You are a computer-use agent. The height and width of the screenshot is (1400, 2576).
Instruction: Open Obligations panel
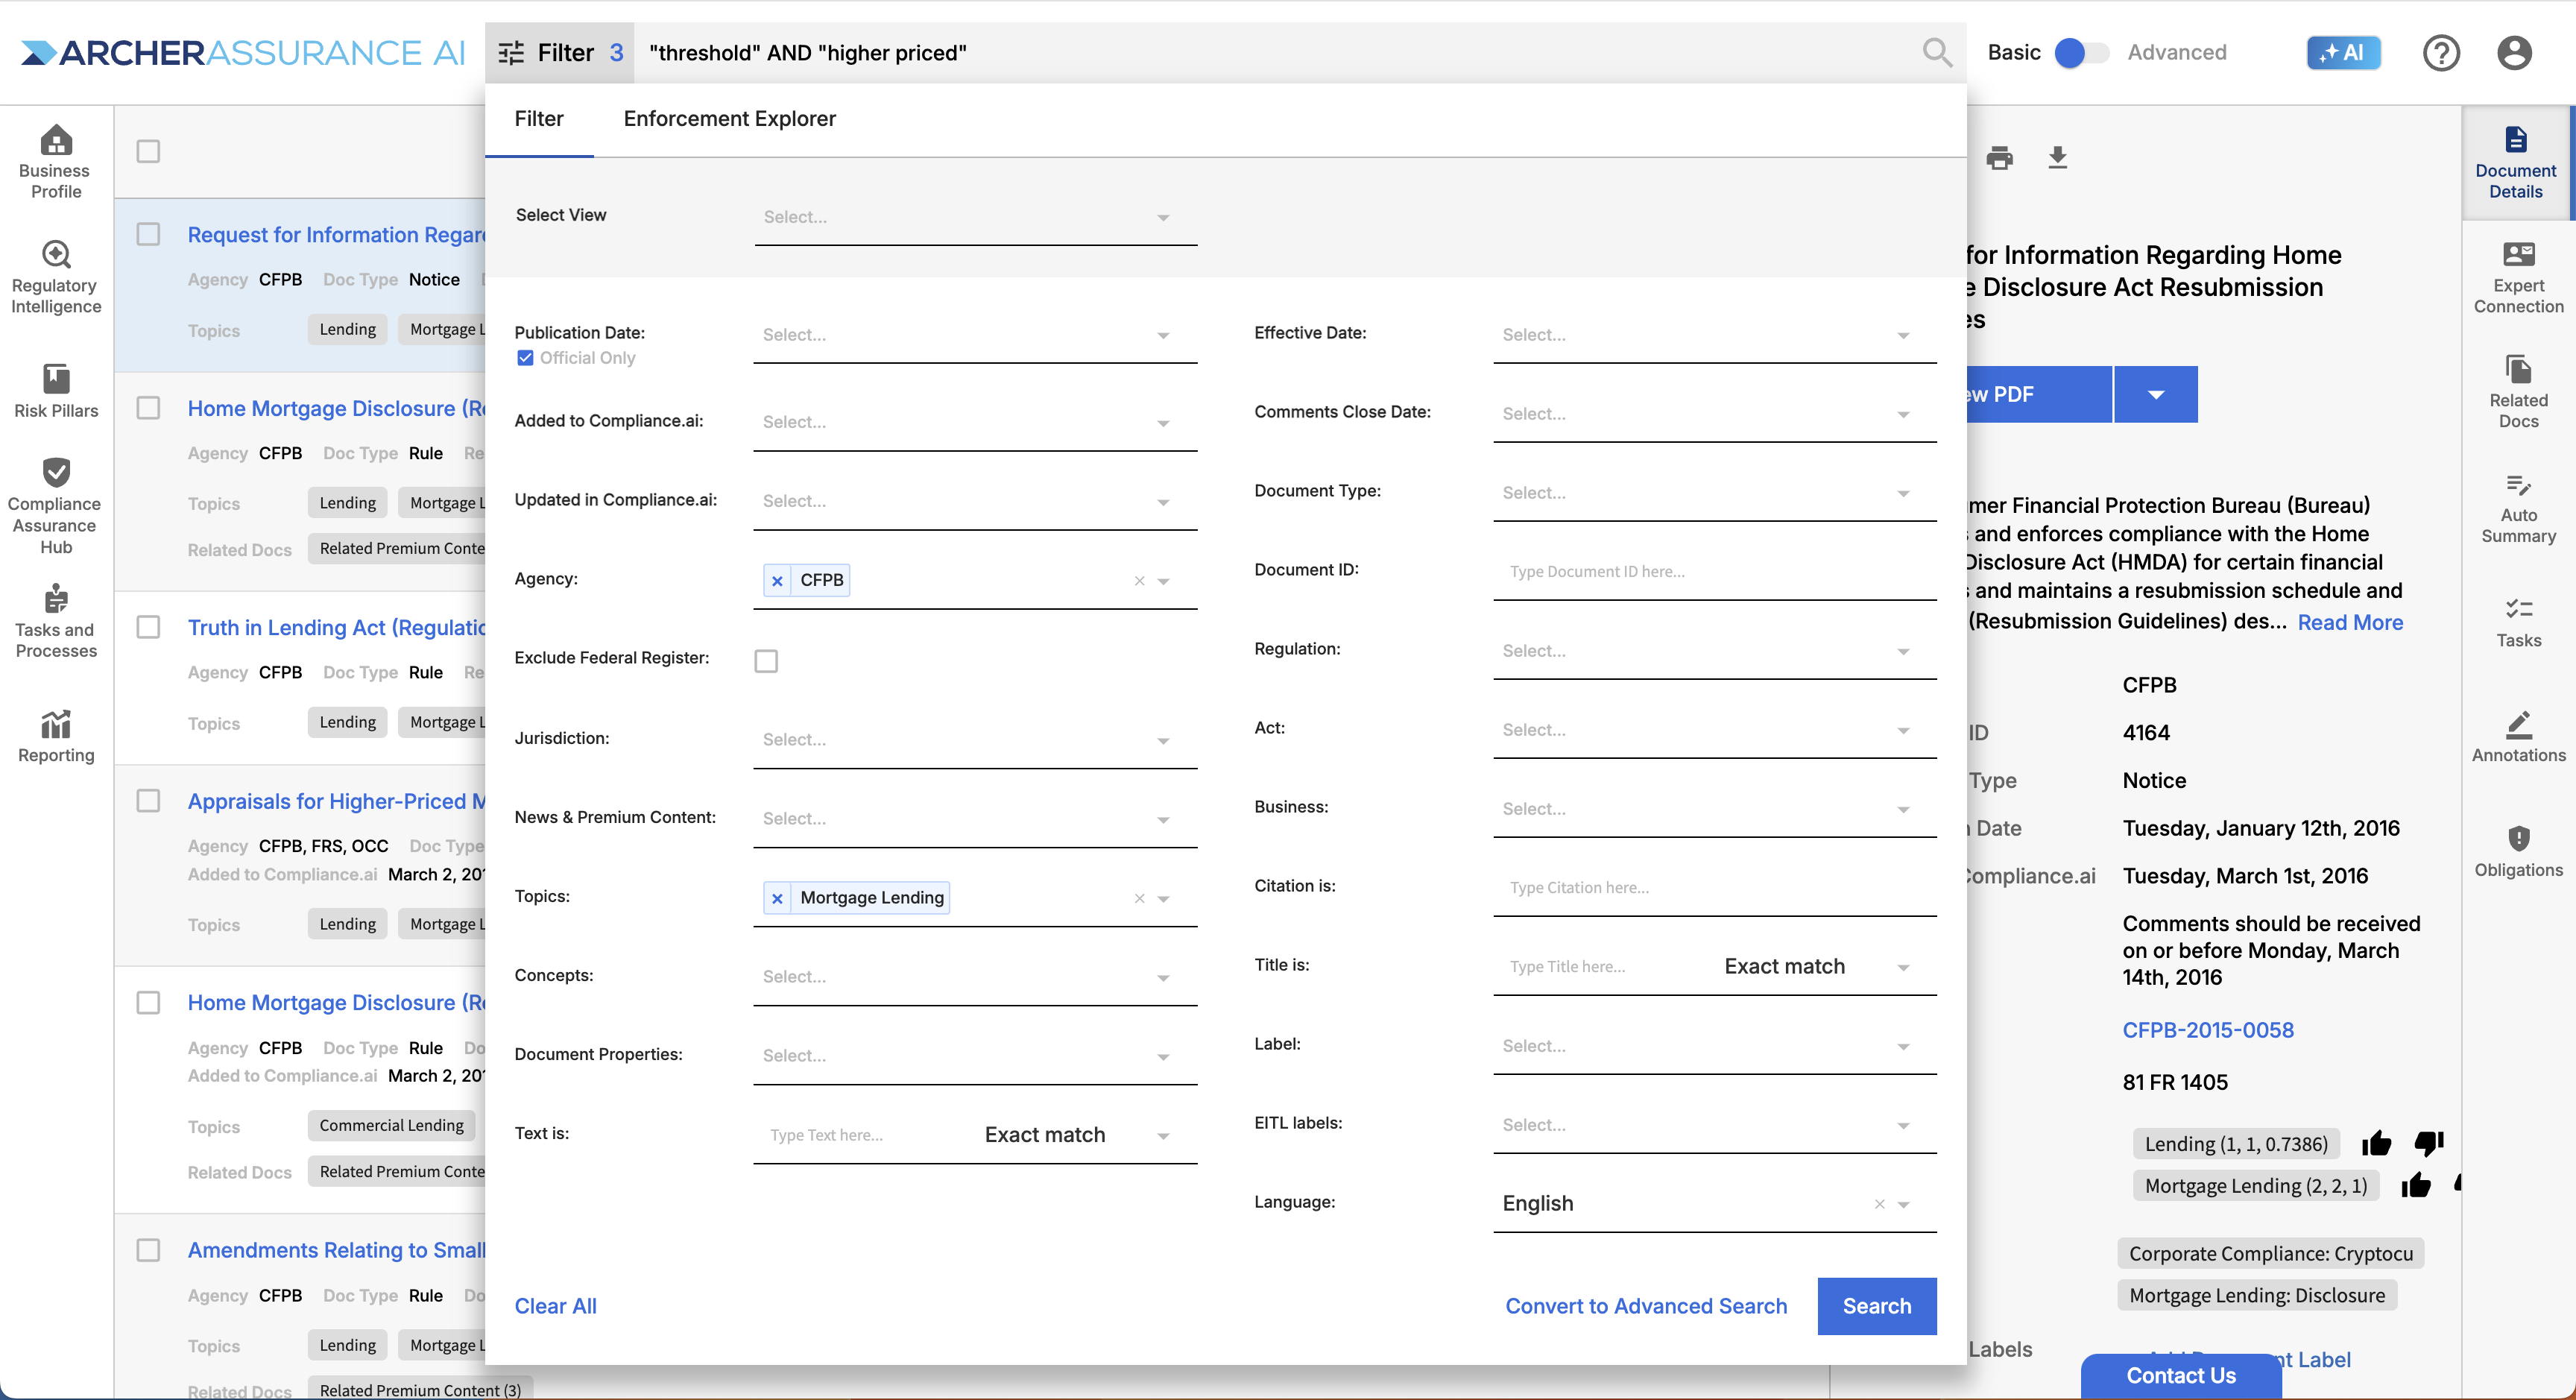point(2518,852)
